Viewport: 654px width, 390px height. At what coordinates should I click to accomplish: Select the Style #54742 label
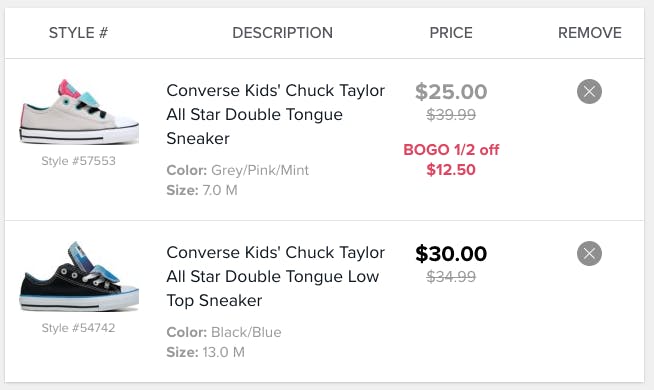click(x=78, y=327)
